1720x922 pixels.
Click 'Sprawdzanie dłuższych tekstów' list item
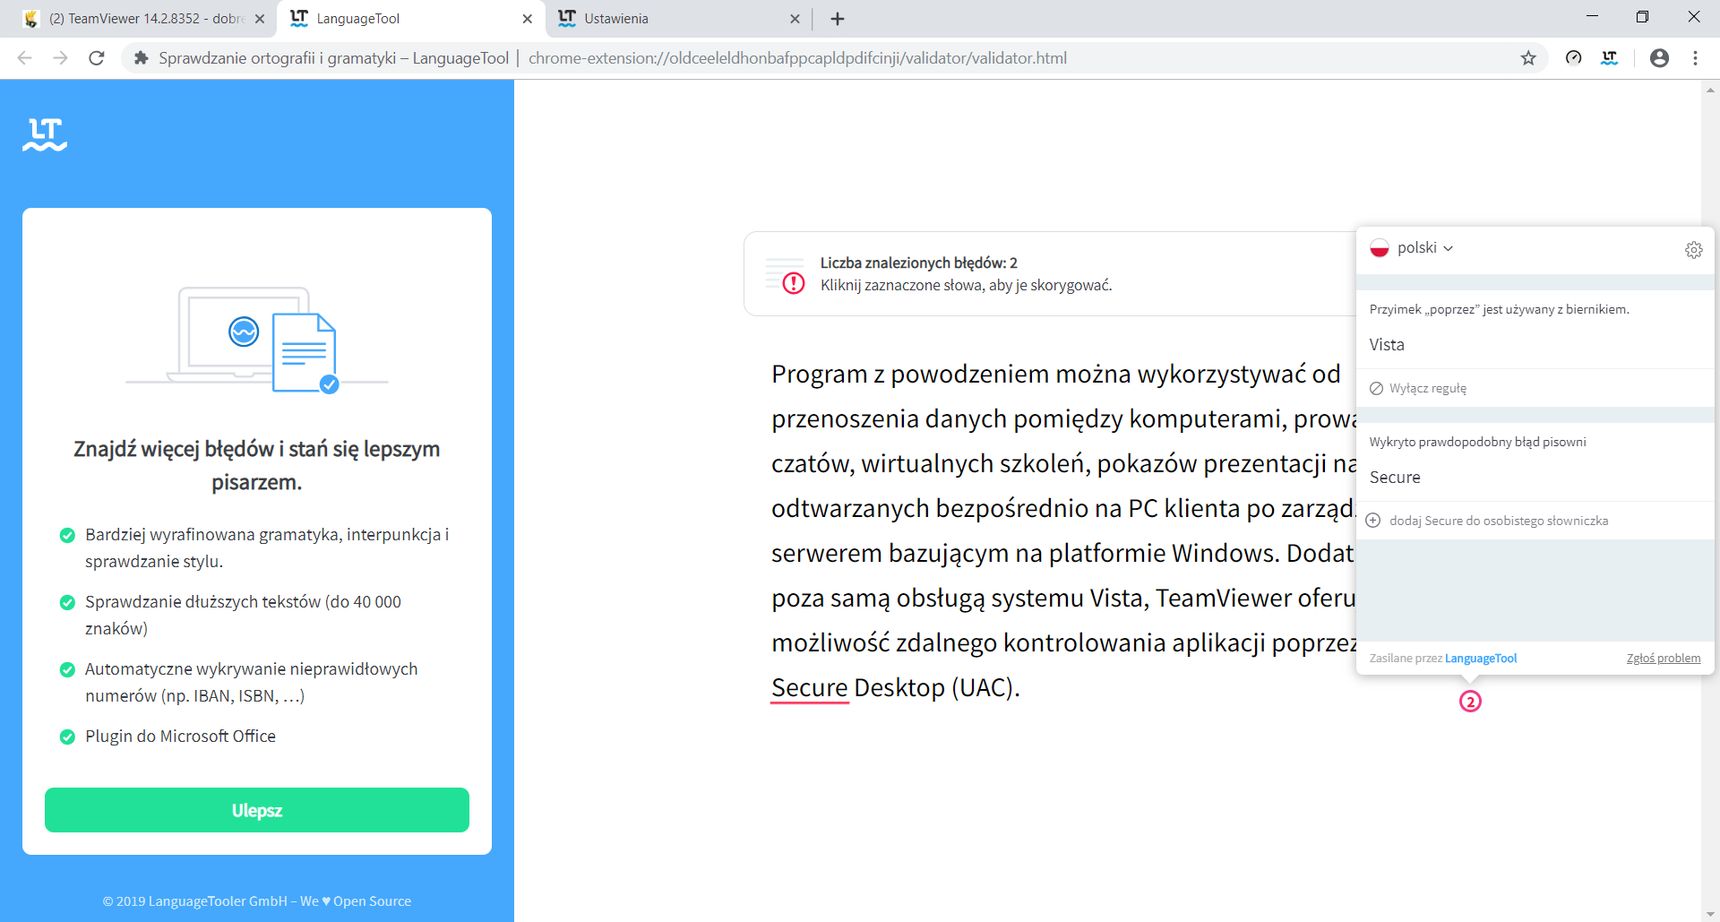point(243,615)
